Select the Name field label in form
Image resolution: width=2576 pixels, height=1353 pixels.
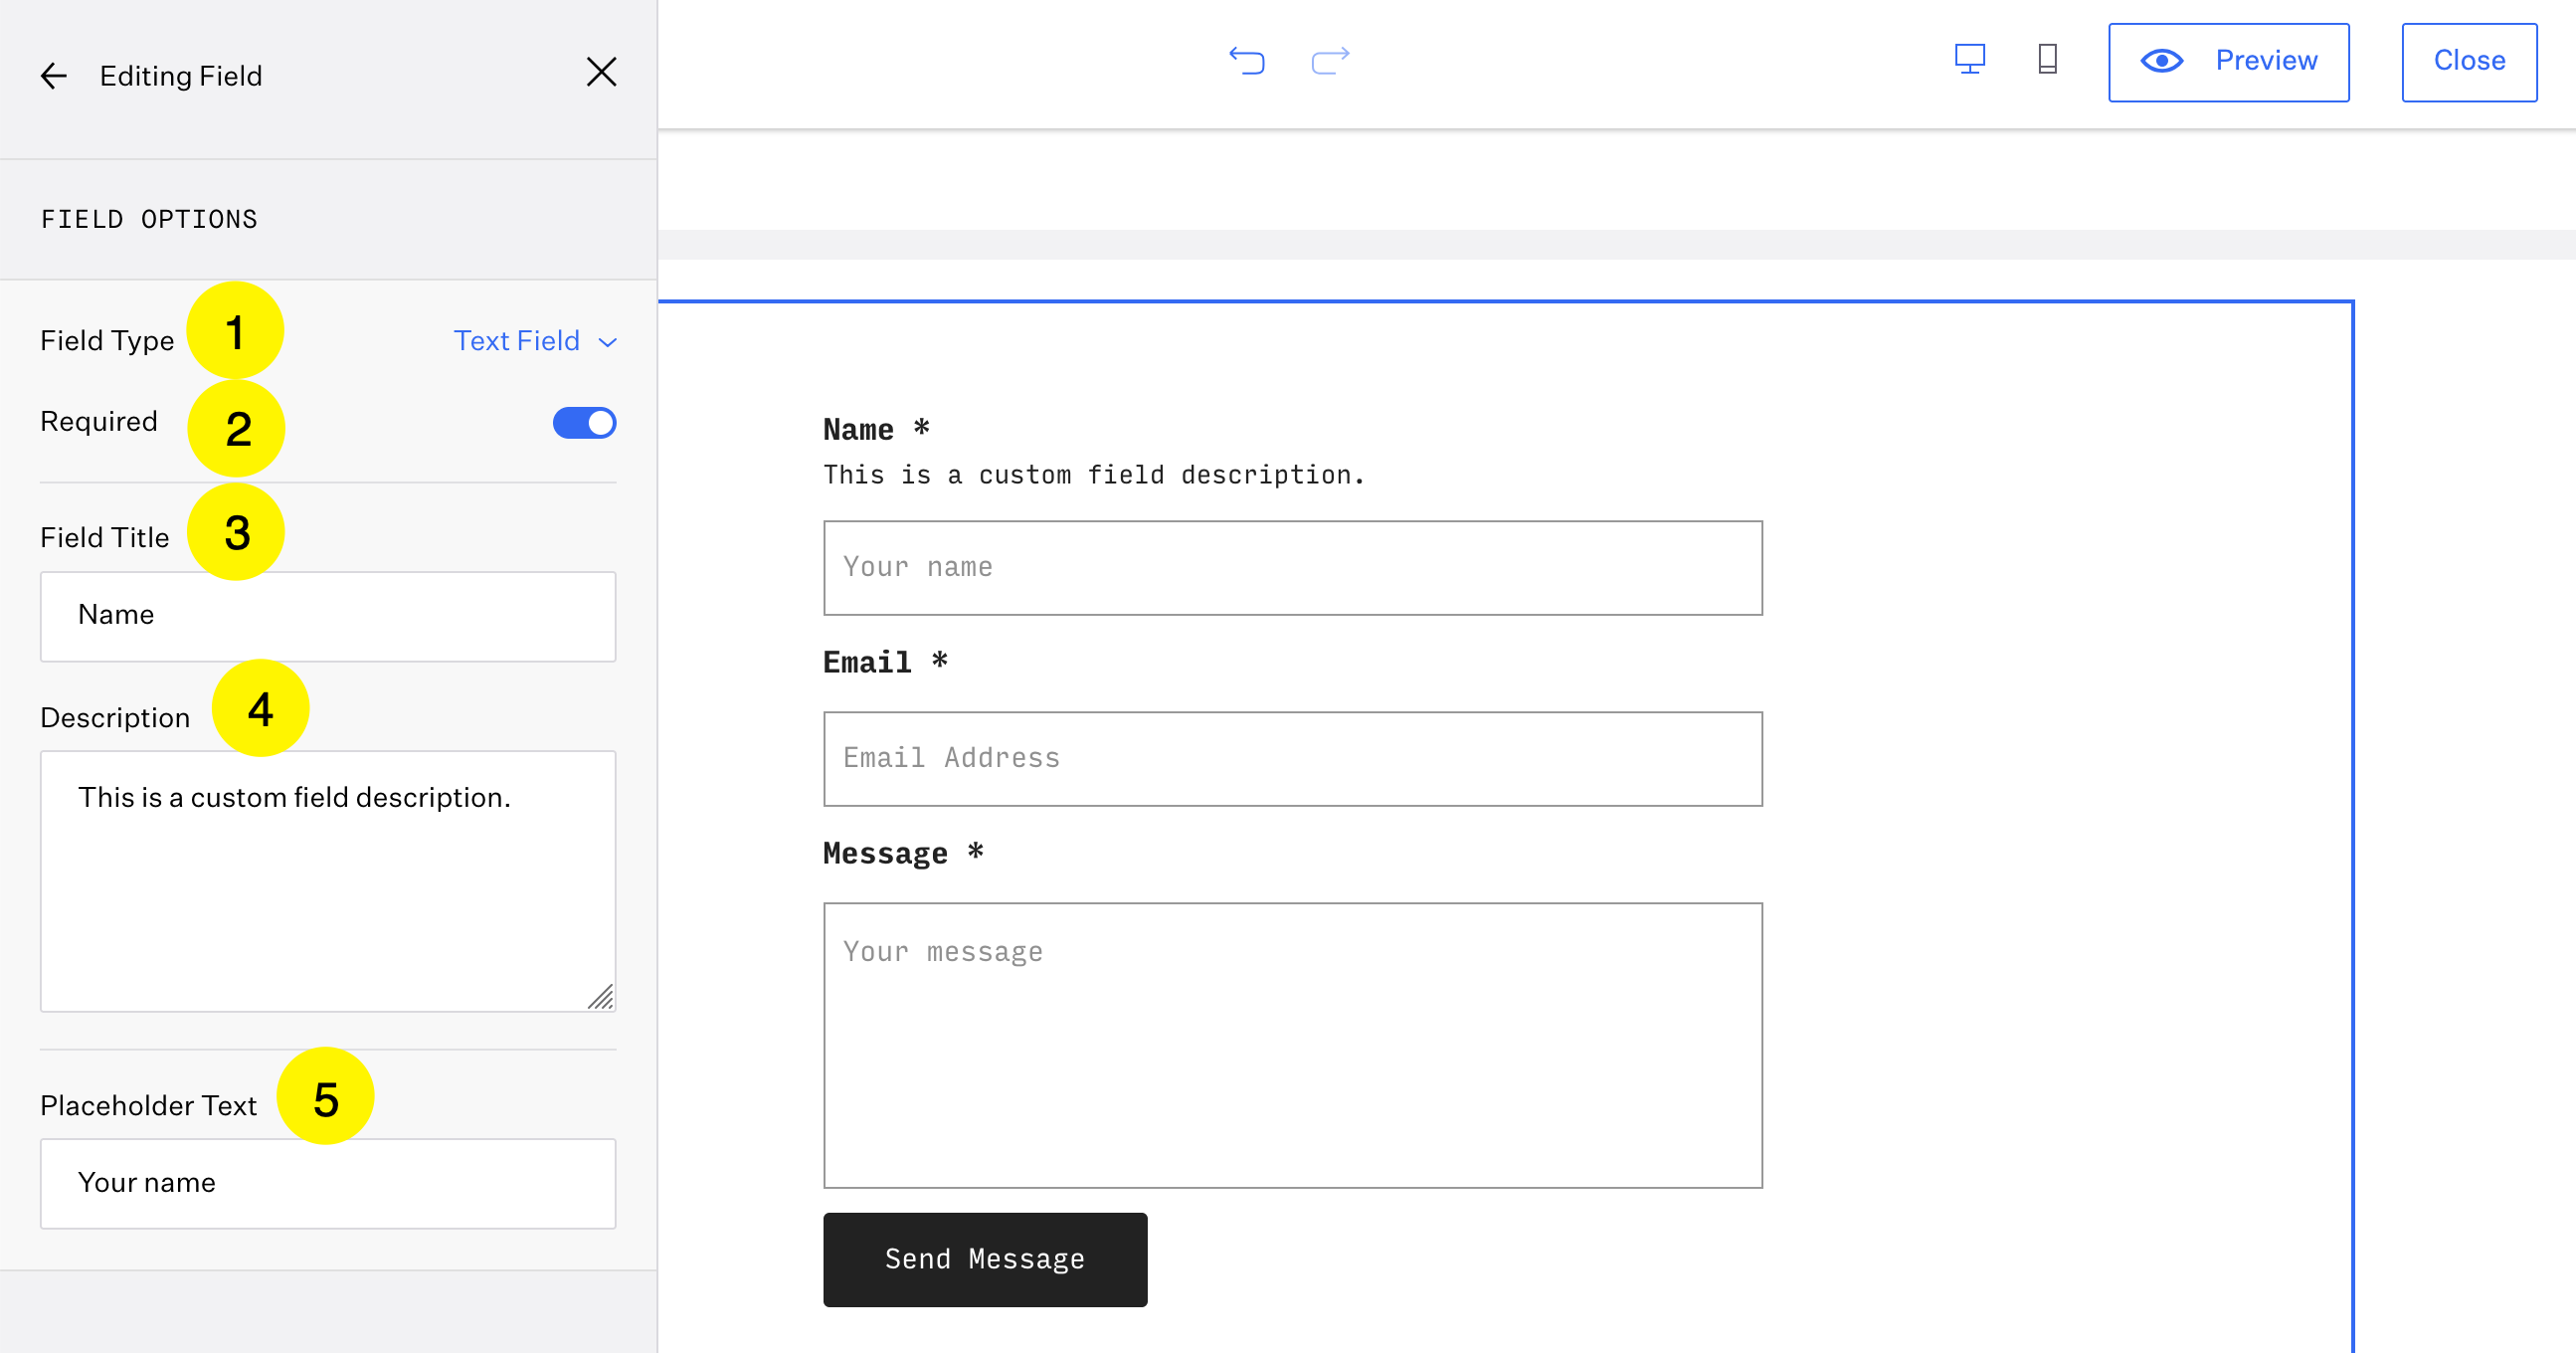click(858, 430)
